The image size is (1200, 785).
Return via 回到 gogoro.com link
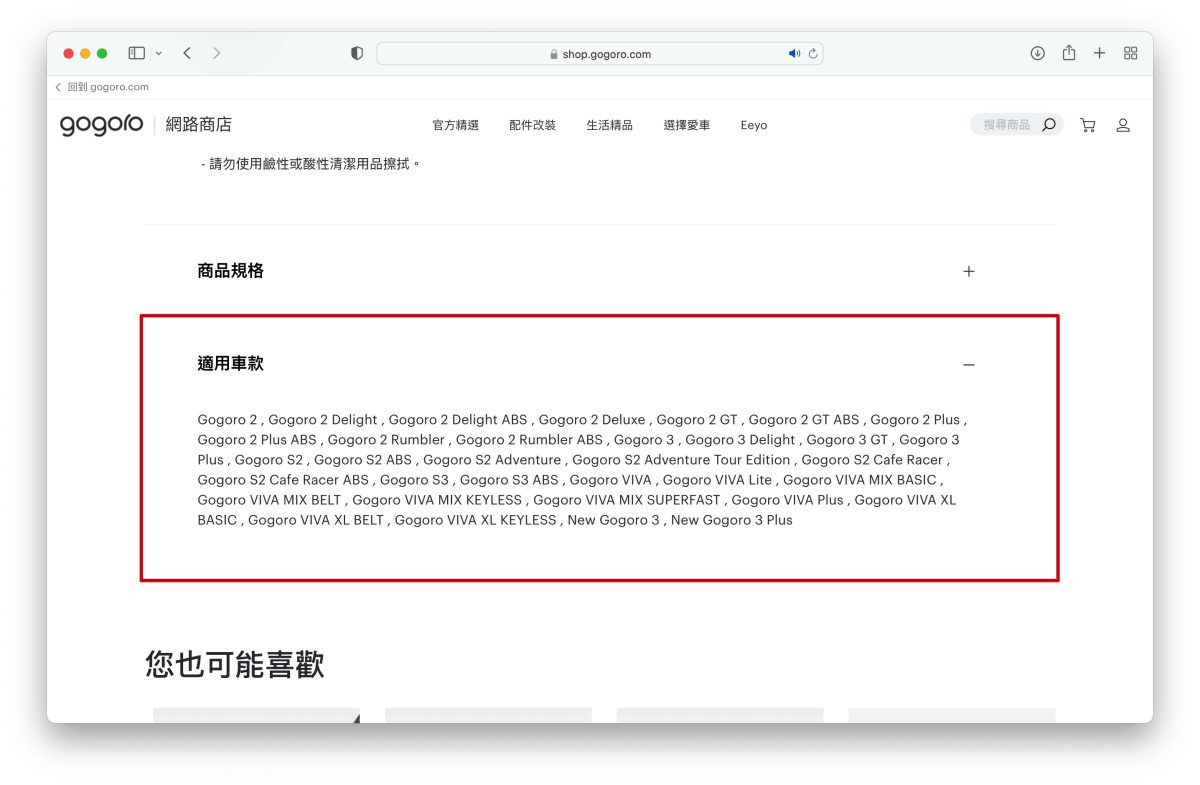click(x=102, y=87)
